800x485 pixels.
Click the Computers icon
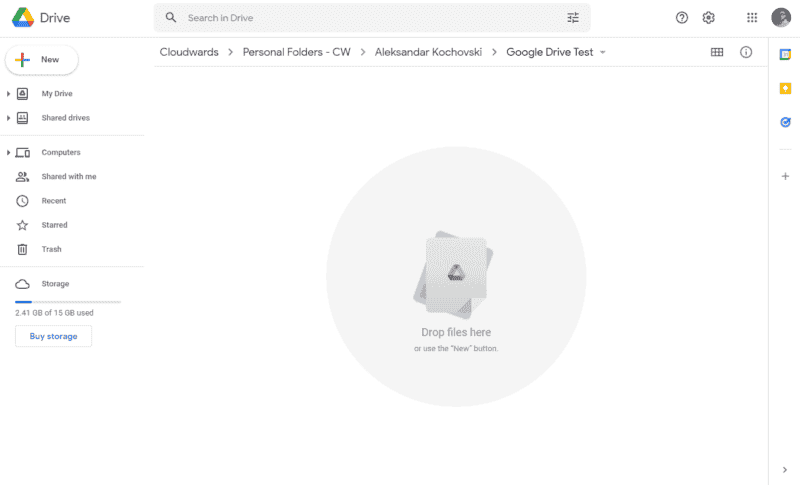22,152
